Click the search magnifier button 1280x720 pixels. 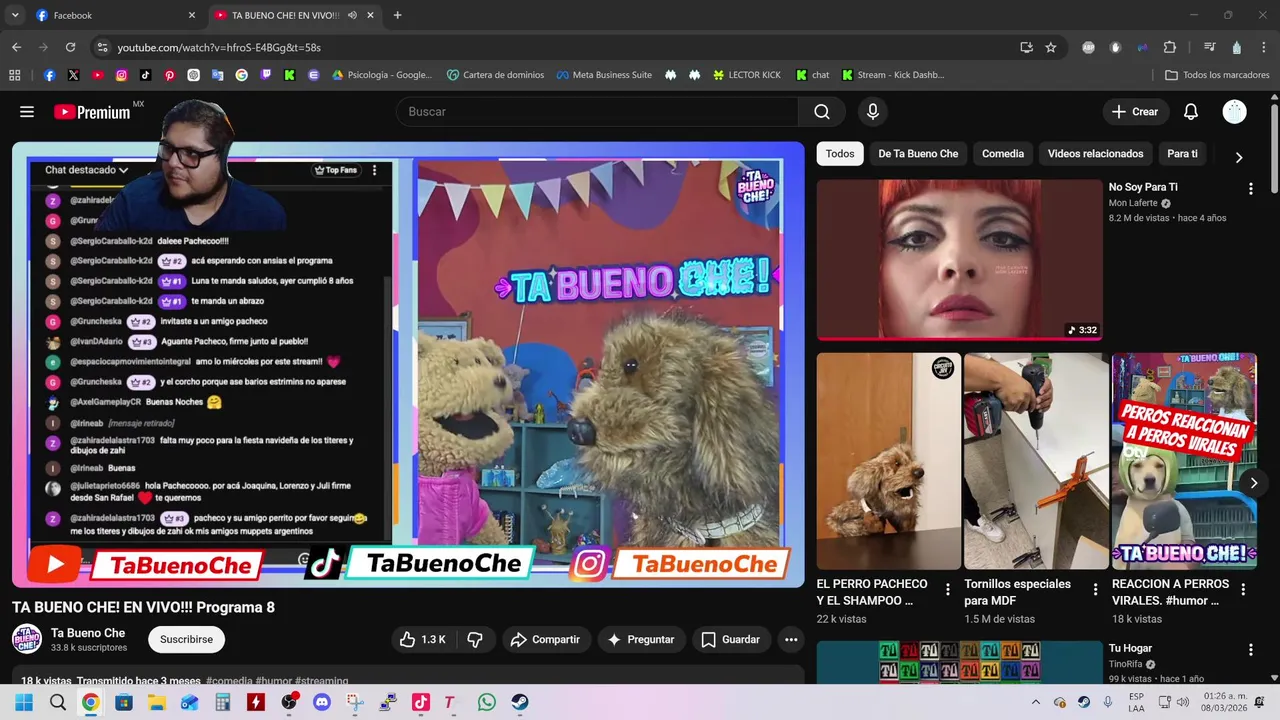coord(822,112)
